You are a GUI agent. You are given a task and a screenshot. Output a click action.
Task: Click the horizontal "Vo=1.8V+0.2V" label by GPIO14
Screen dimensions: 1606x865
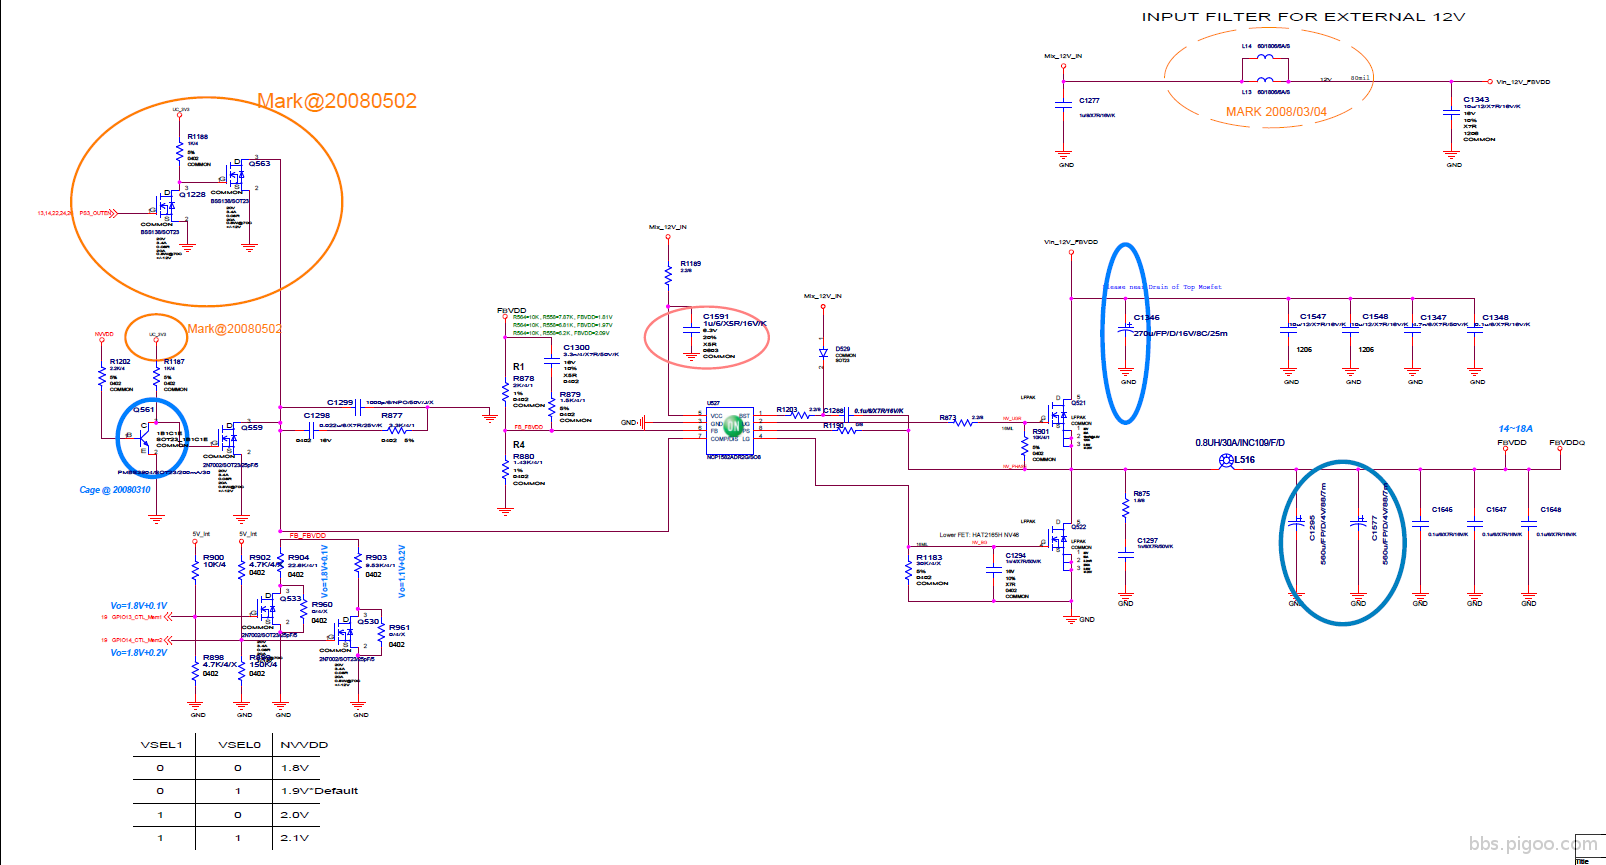point(139,653)
